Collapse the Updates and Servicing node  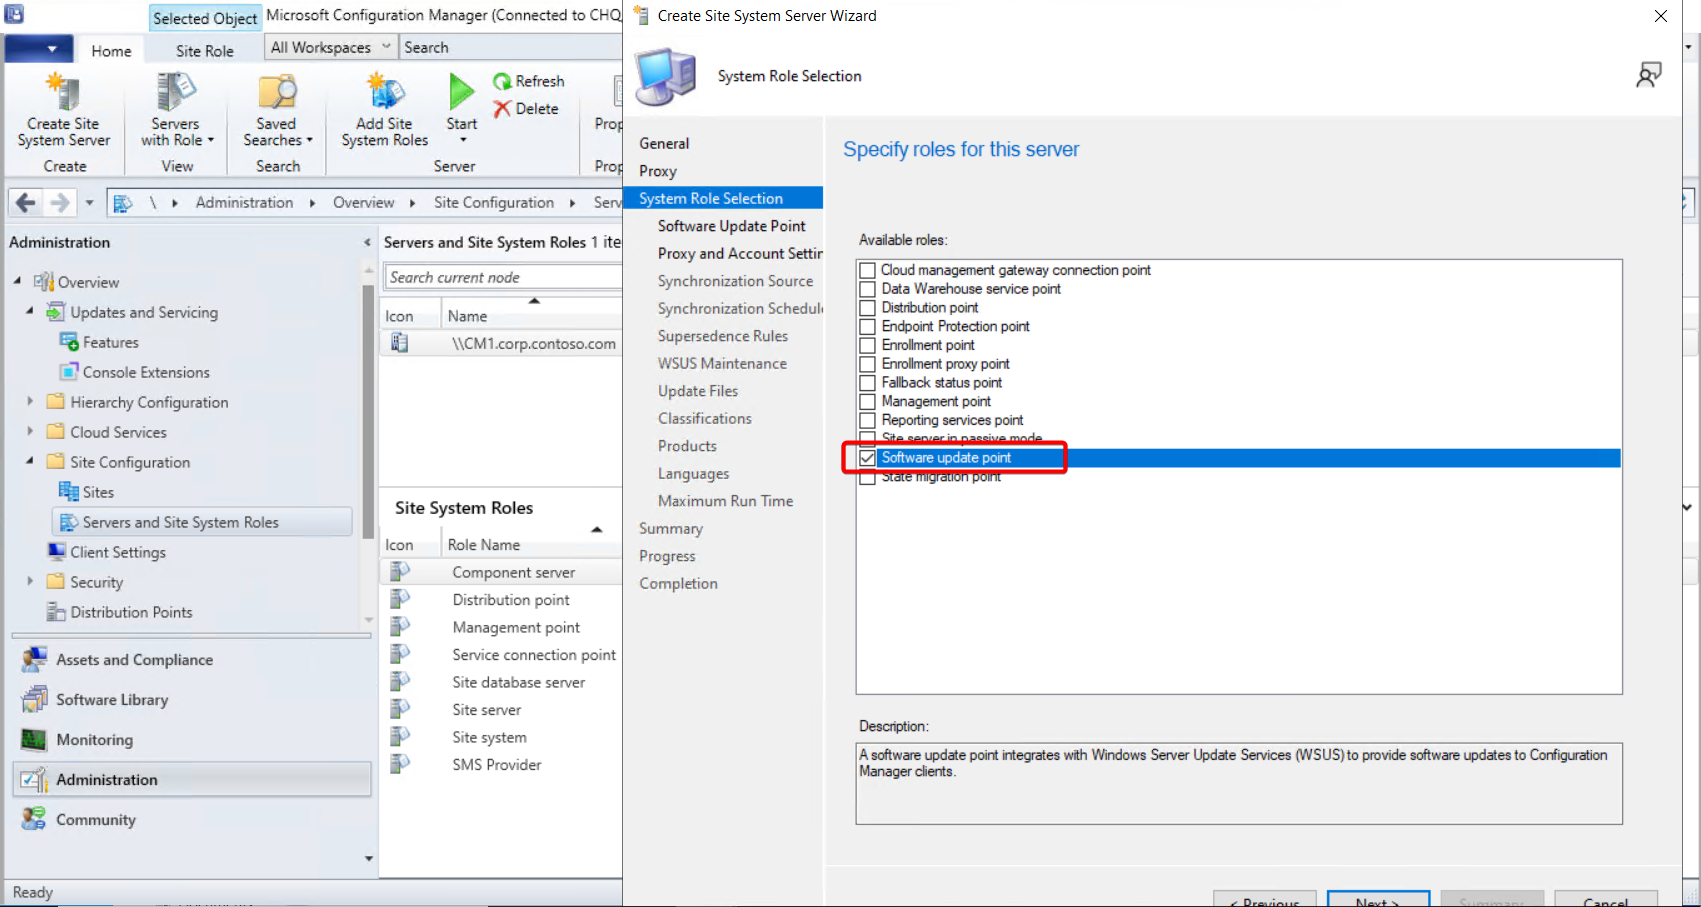pyautogui.click(x=30, y=311)
